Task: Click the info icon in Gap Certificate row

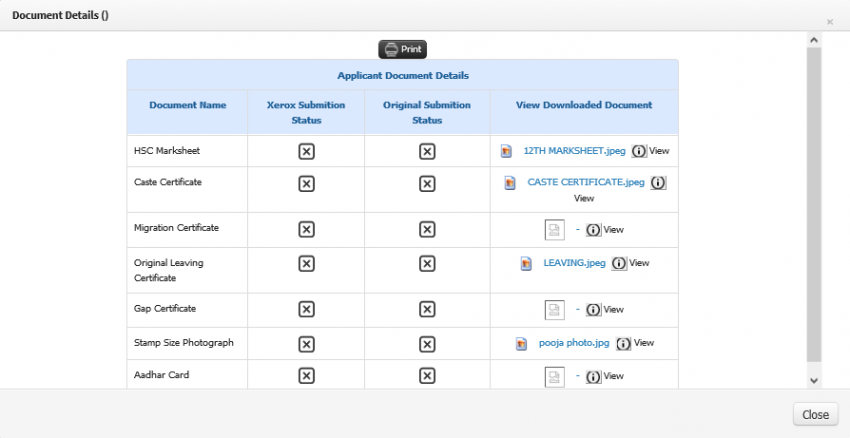Action: coord(594,310)
